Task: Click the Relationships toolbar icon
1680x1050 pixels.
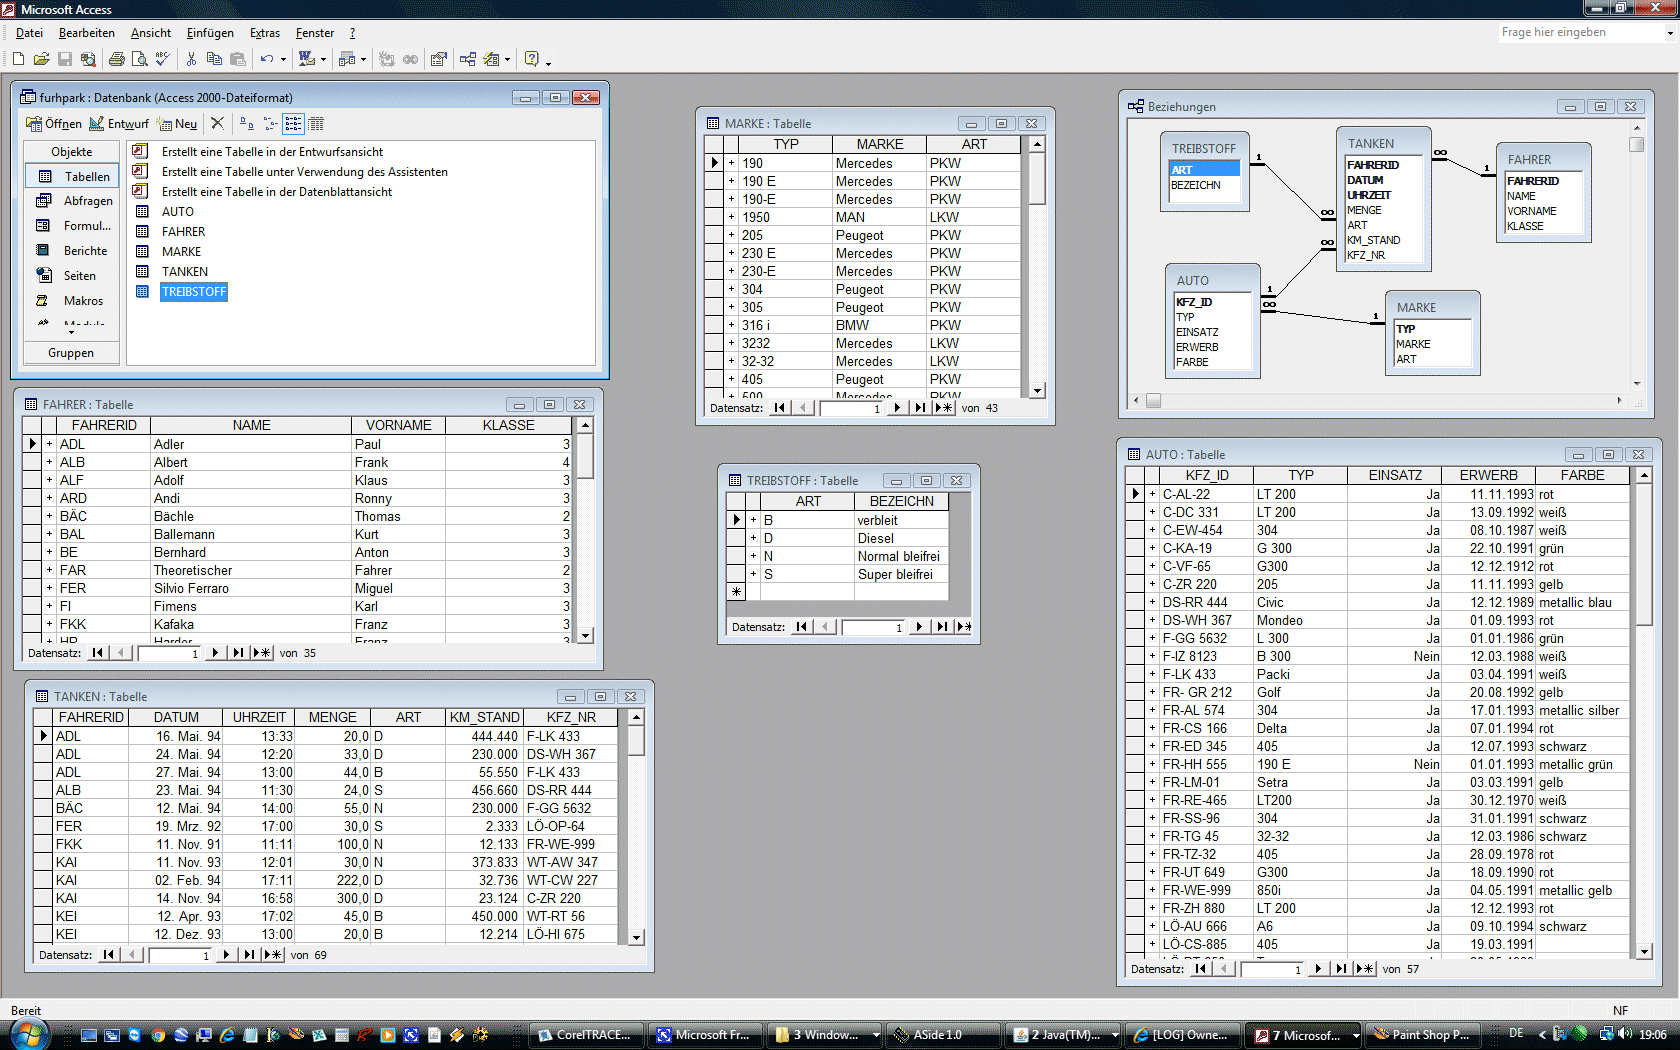Action: [x=467, y=59]
